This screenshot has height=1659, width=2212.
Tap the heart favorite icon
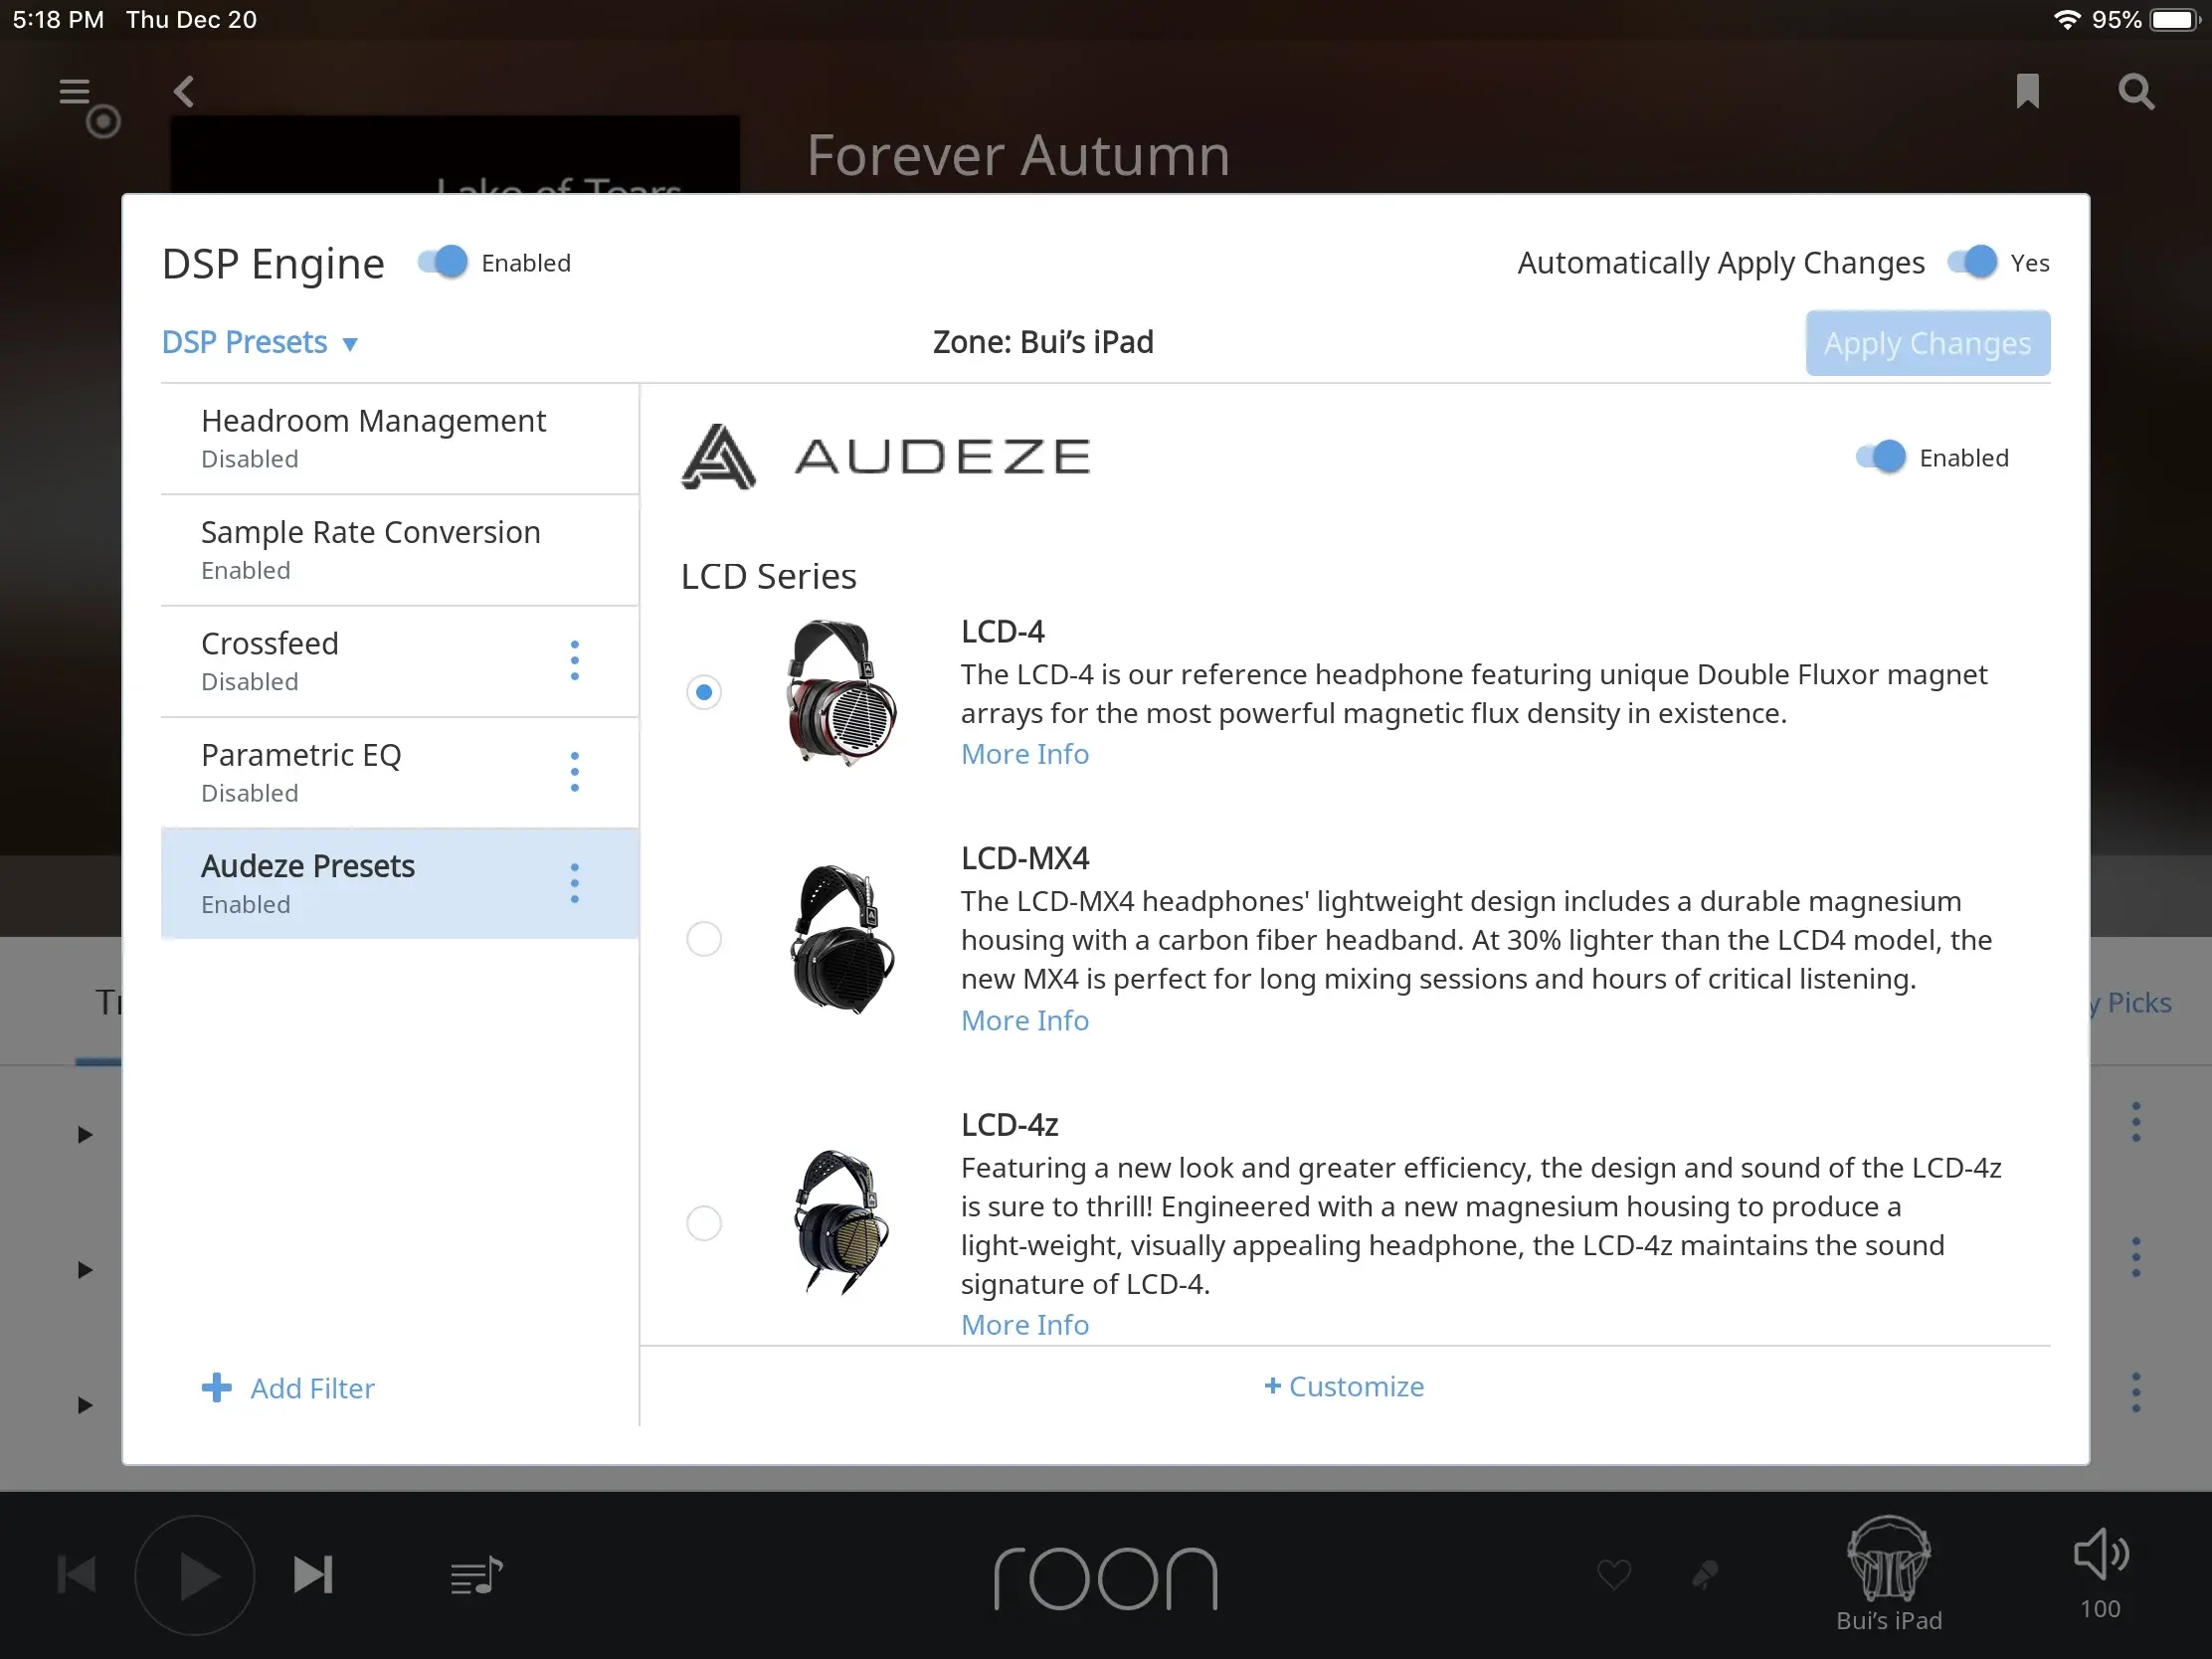coord(1614,1575)
